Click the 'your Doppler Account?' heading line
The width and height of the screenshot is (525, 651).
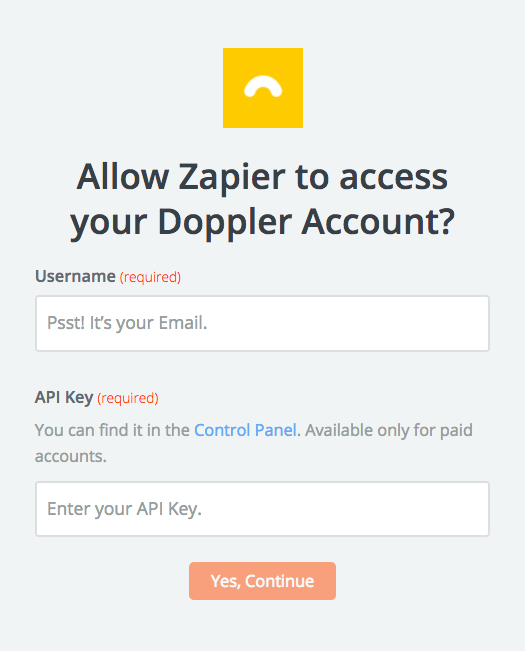(263, 223)
